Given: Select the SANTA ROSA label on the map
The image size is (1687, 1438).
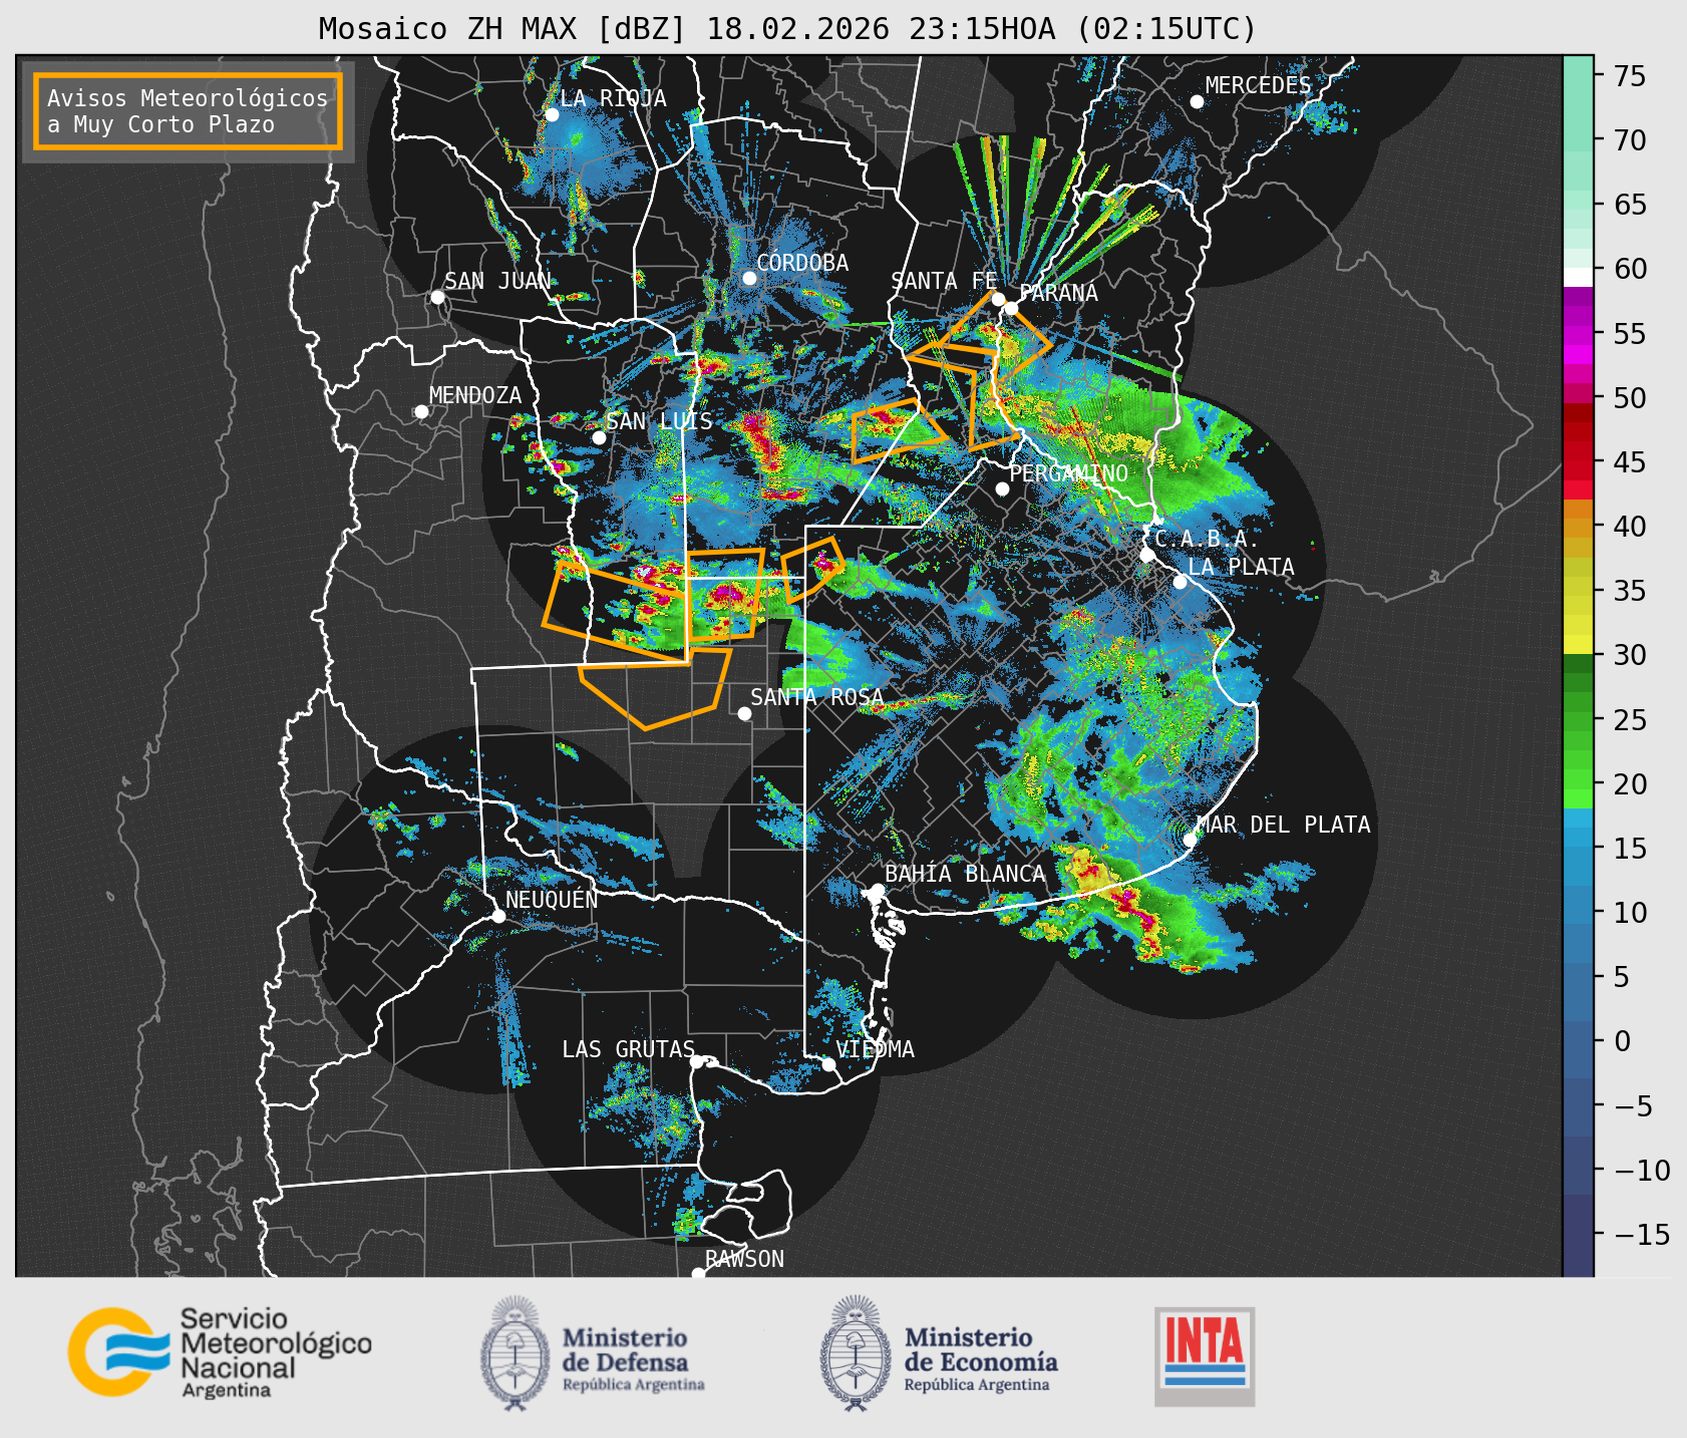Looking at the screenshot, I should [817, 697].
